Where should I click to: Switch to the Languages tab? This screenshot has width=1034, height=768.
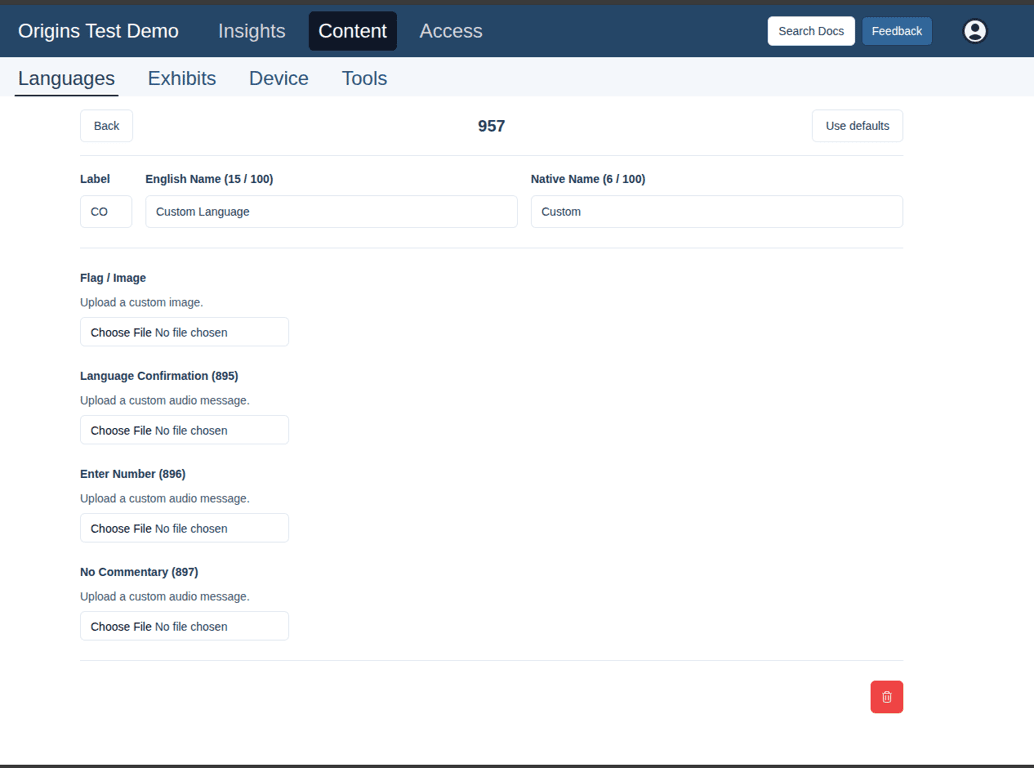[67, 78]
